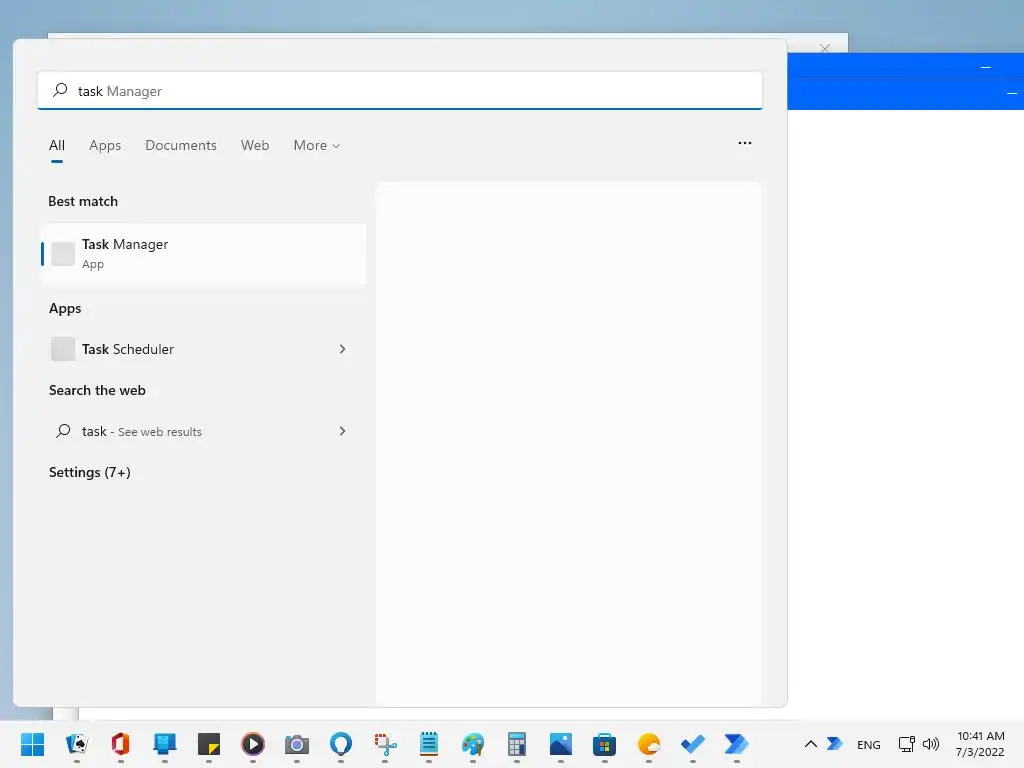
Task: Select 'task - See web results' entry
Action: [x=203, y=430]
